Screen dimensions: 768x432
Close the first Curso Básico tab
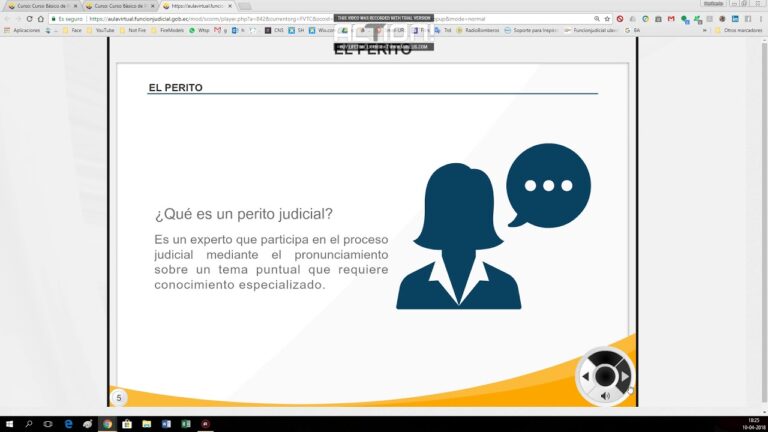pyautogui.click(x=75, y=6)
